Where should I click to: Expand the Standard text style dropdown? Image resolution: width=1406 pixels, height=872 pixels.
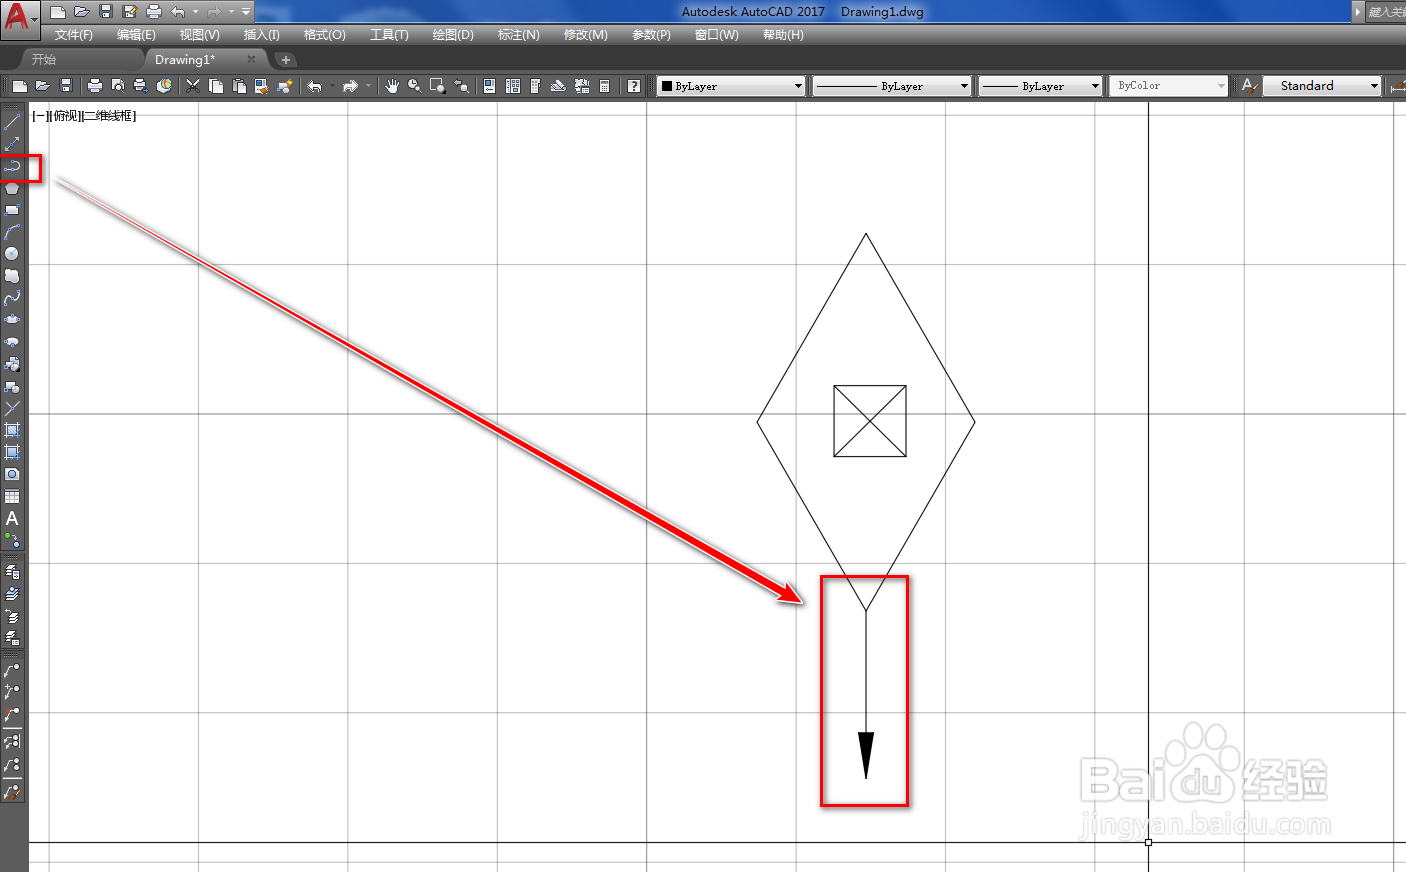coord(1374,86)
